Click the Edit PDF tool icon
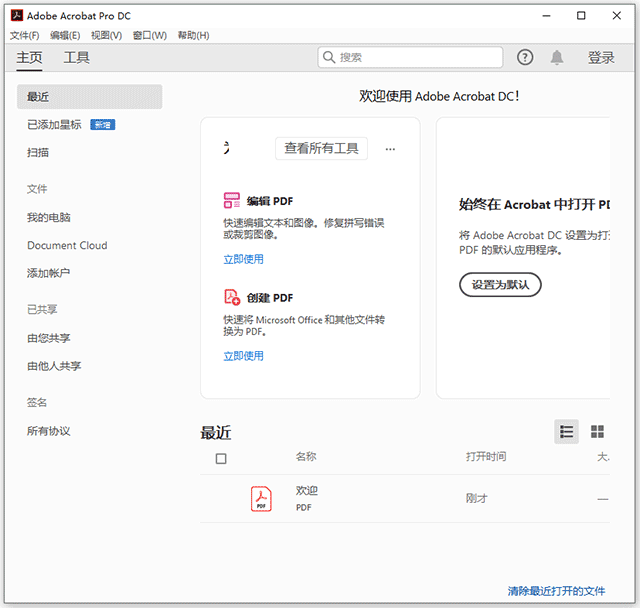 (x=231, y=200)
